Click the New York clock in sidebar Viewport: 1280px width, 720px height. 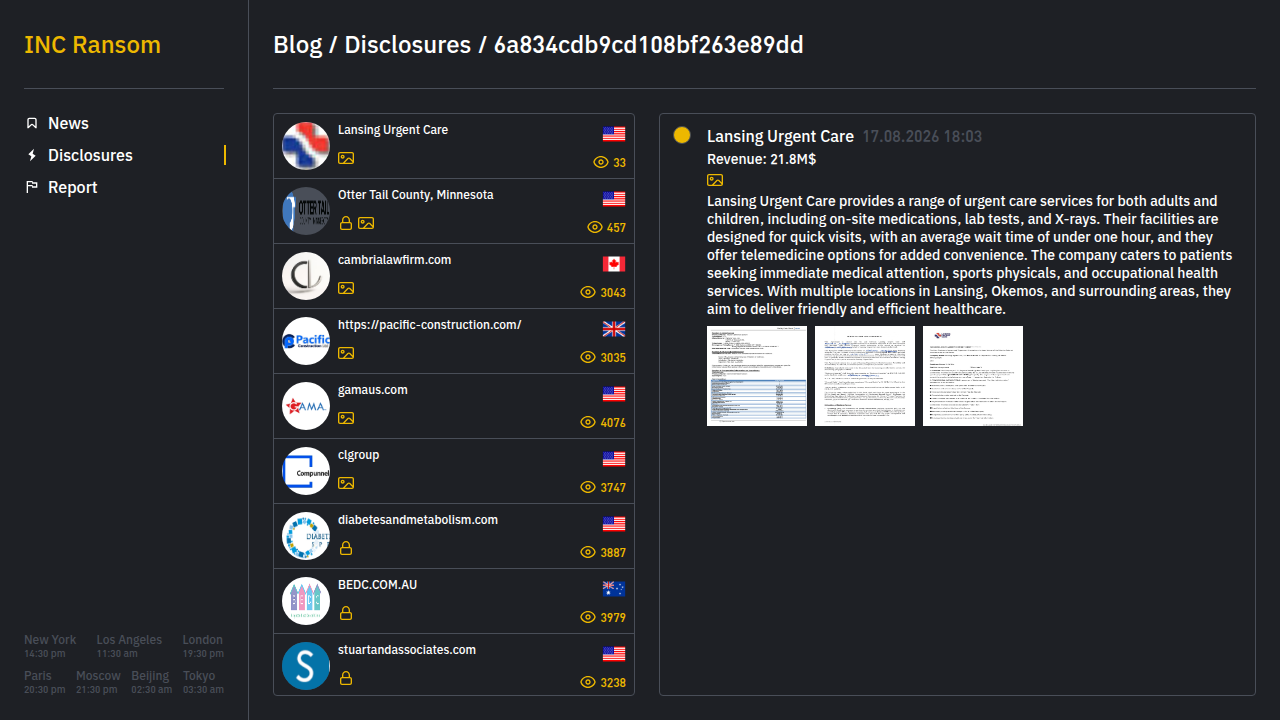pyautogui.click(x=50, y=646)
